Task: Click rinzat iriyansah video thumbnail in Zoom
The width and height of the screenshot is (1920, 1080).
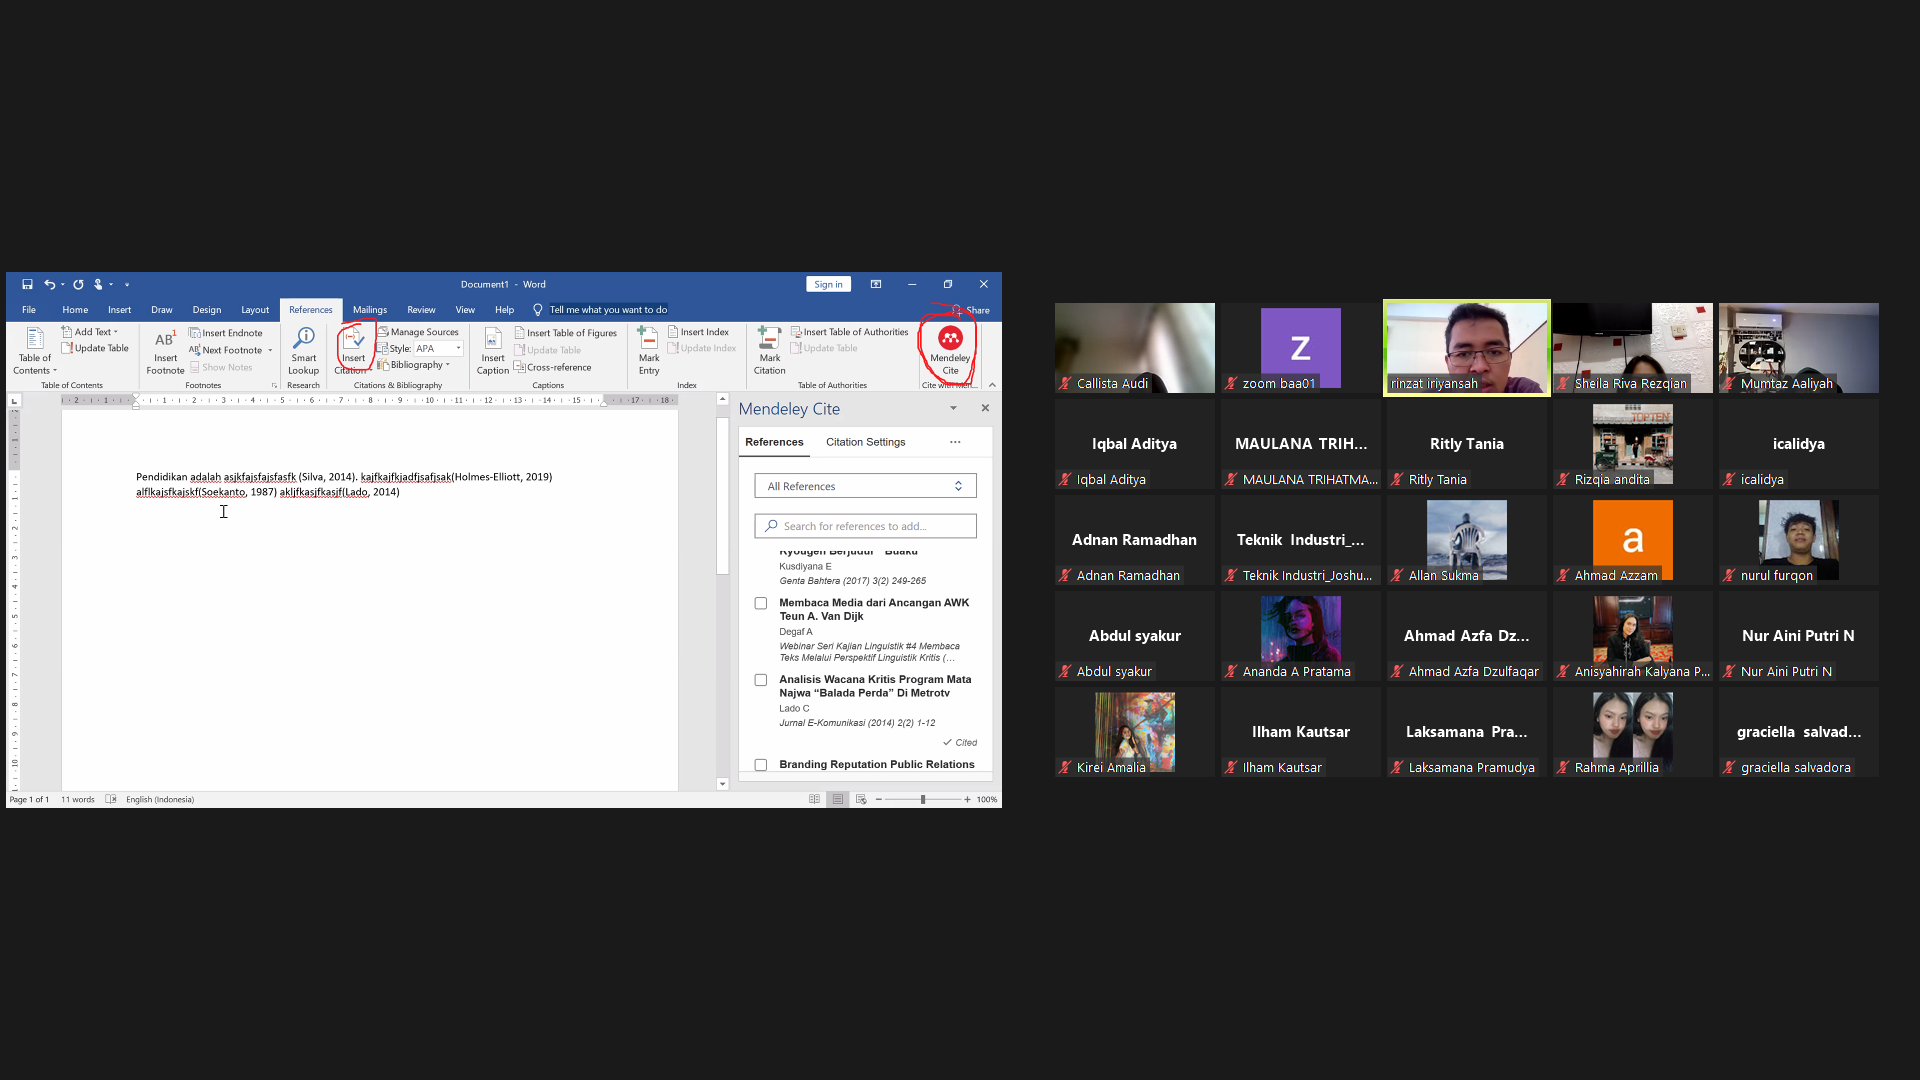Action: click(x=1467, y=348)
